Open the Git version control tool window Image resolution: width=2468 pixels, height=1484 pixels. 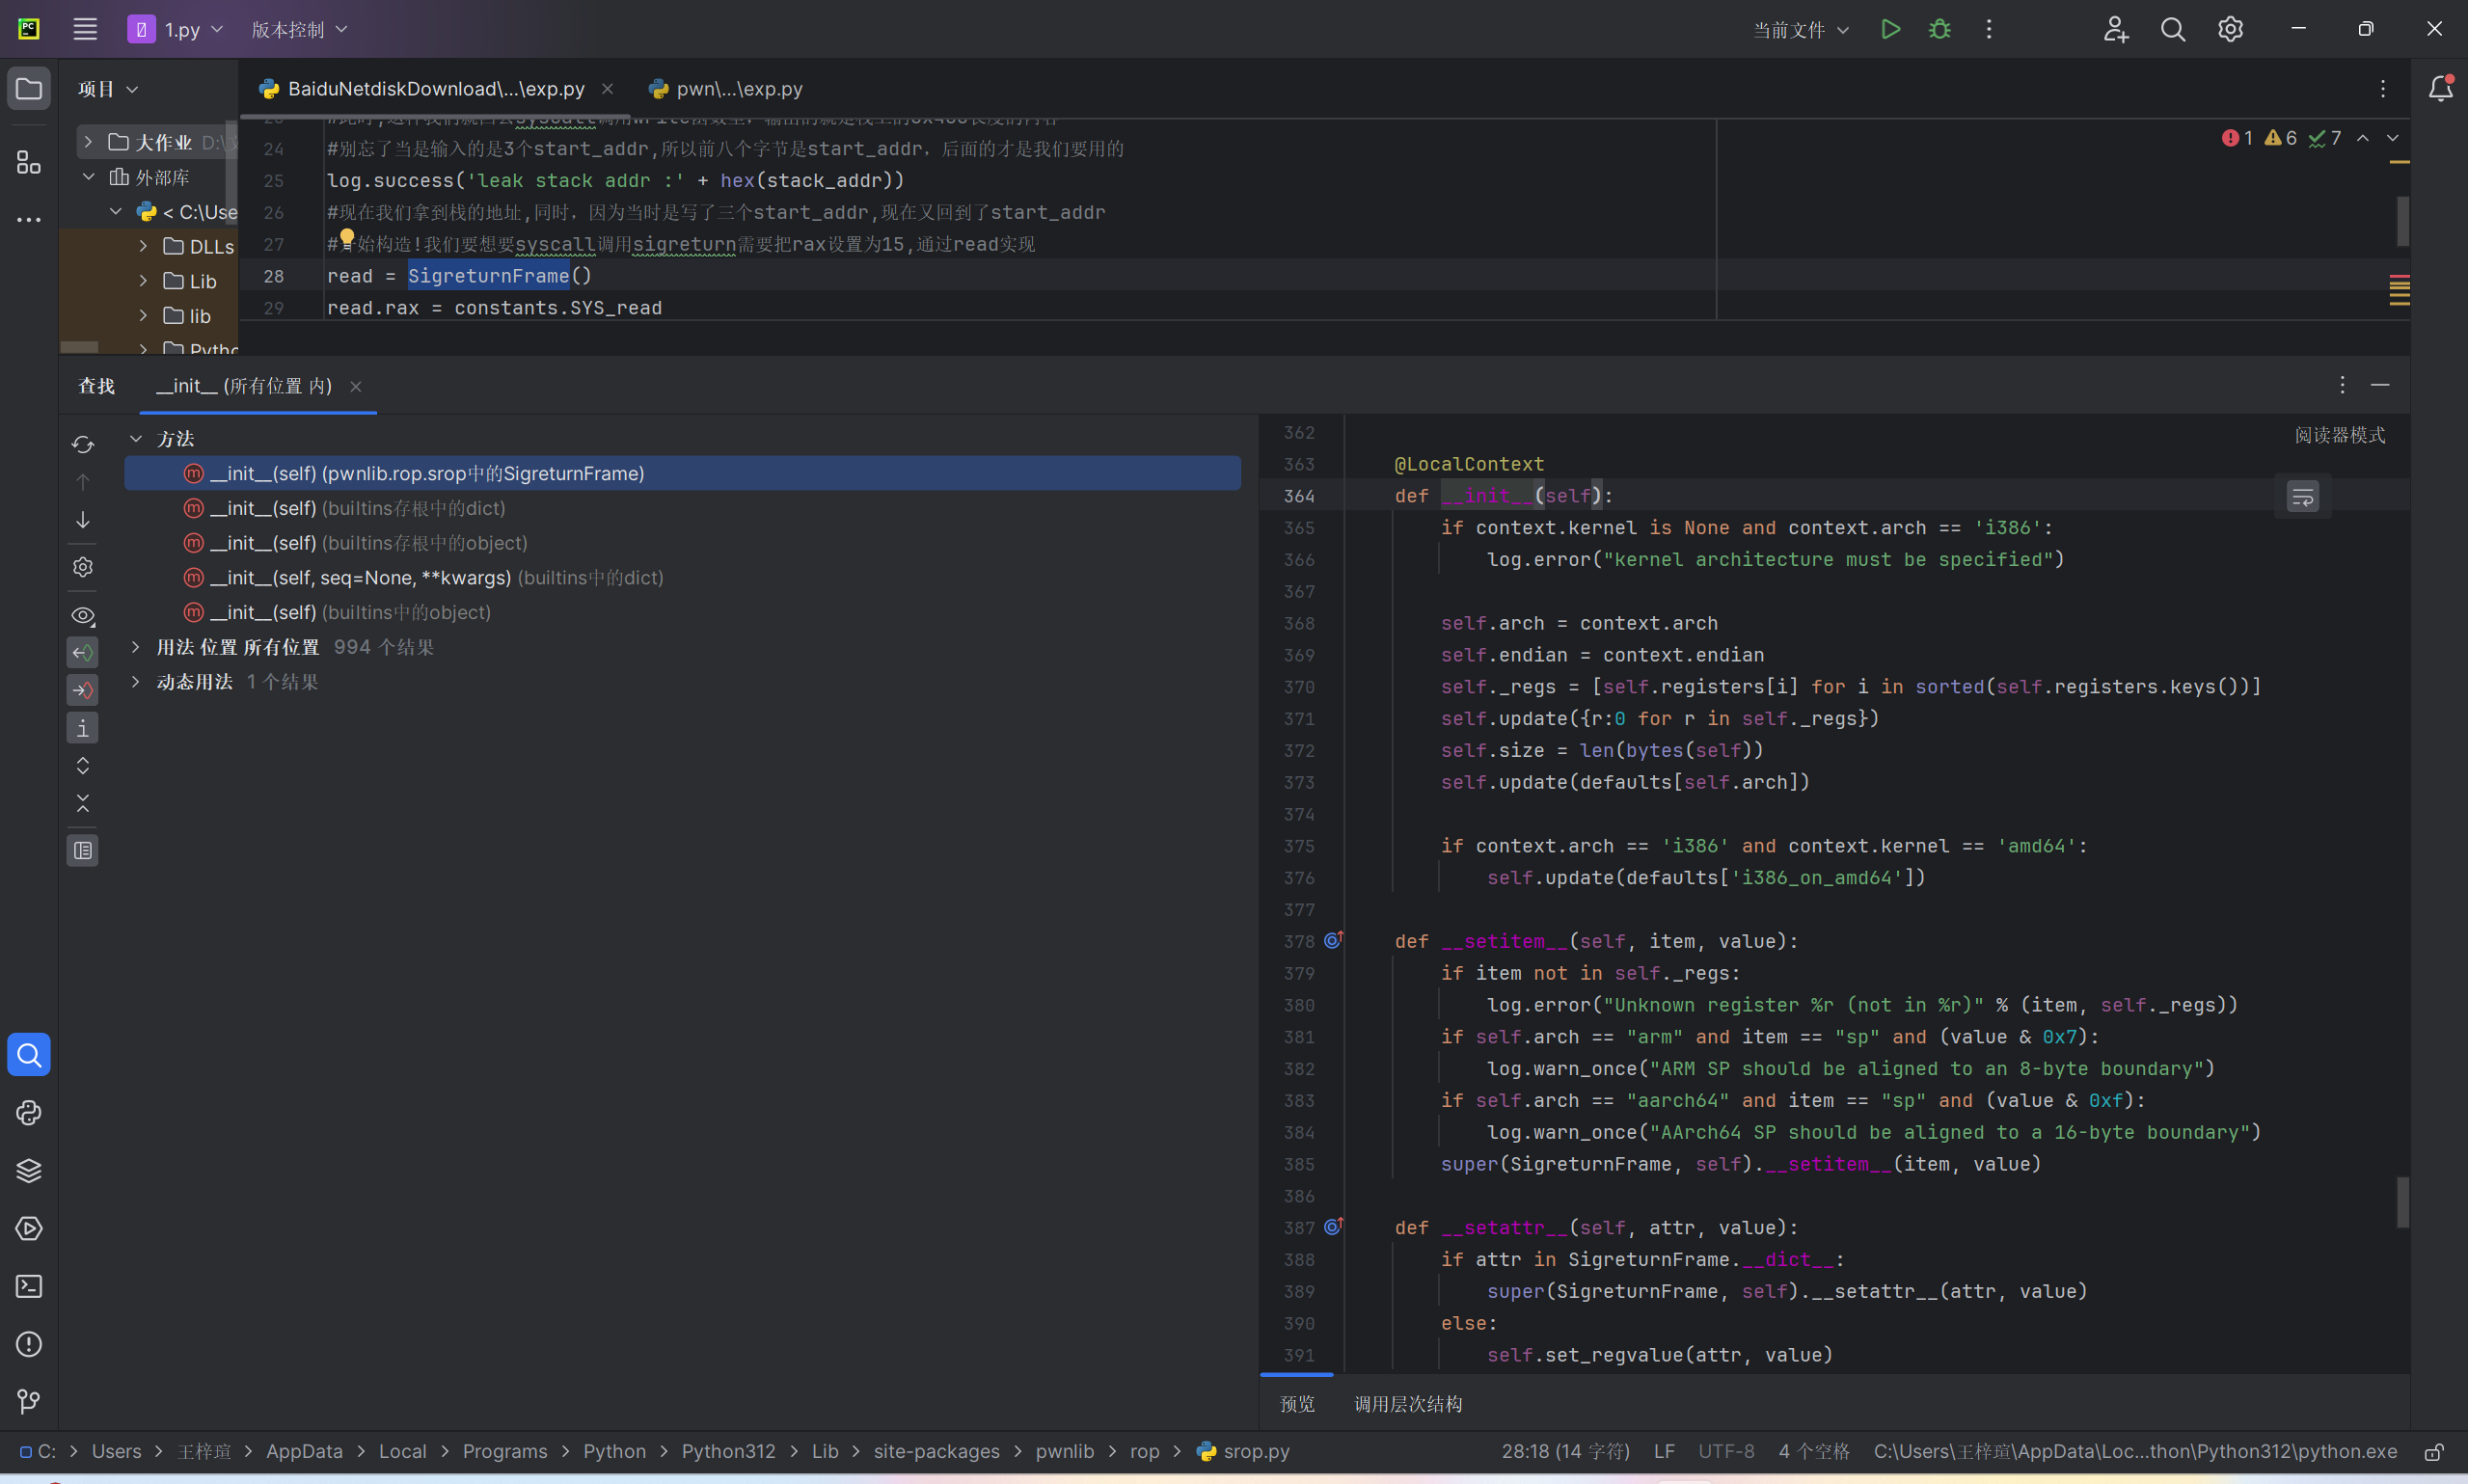(x=29, y=1402)
